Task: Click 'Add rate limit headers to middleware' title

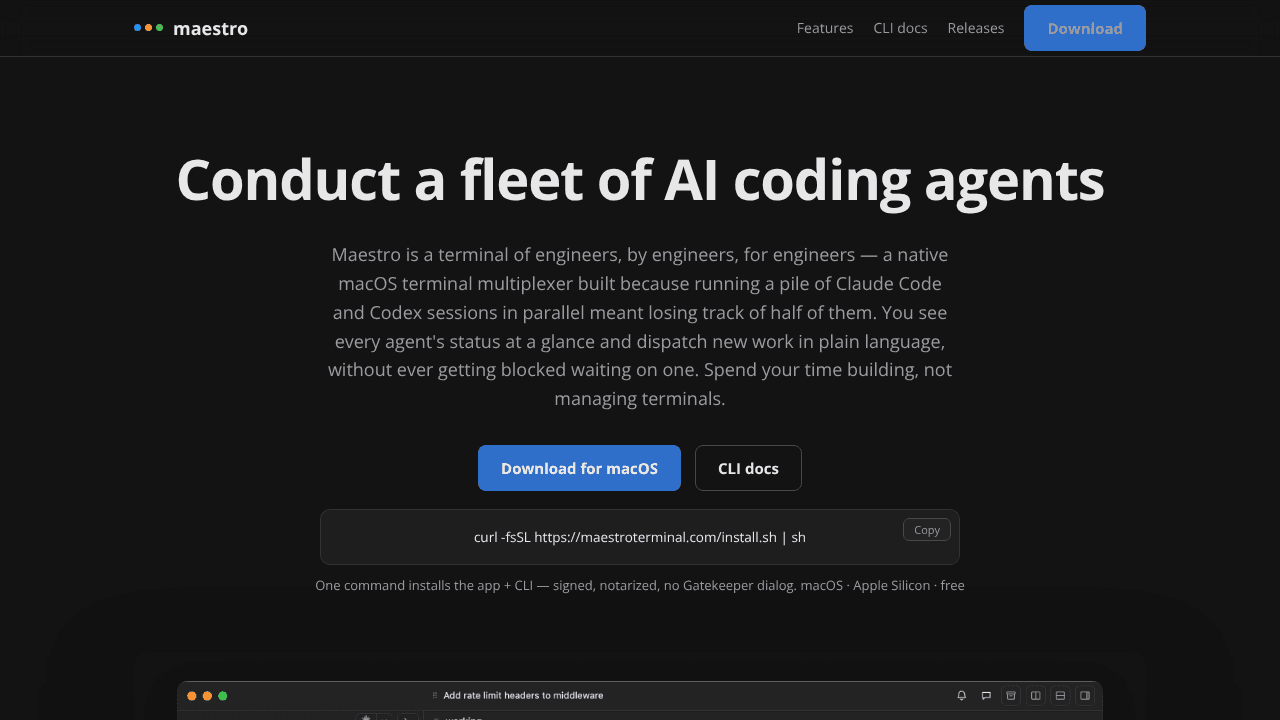Action: (523, 695)
